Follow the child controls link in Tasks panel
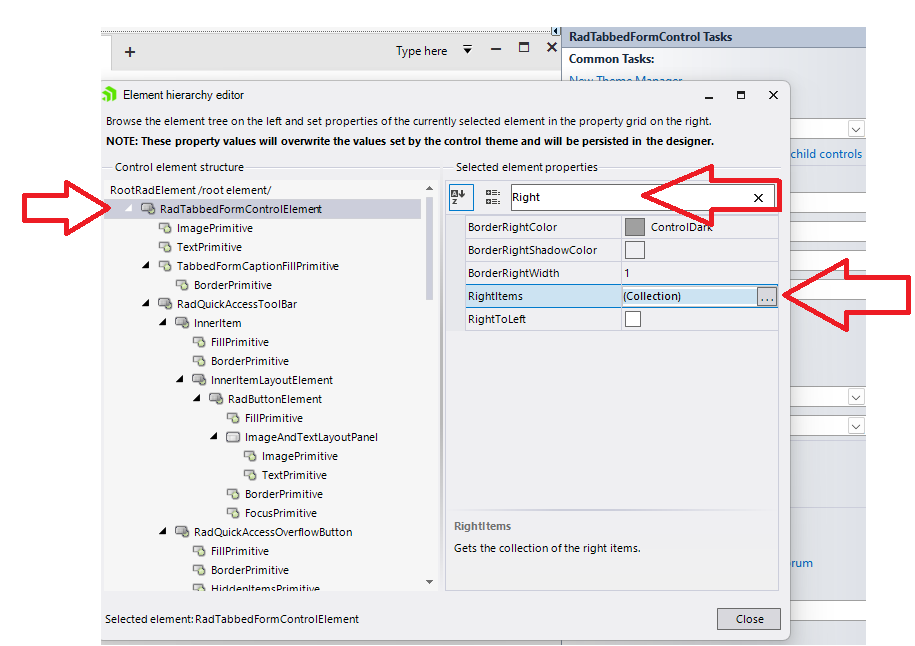The height and width of the screenshot is (646, 915). (826, 154)
